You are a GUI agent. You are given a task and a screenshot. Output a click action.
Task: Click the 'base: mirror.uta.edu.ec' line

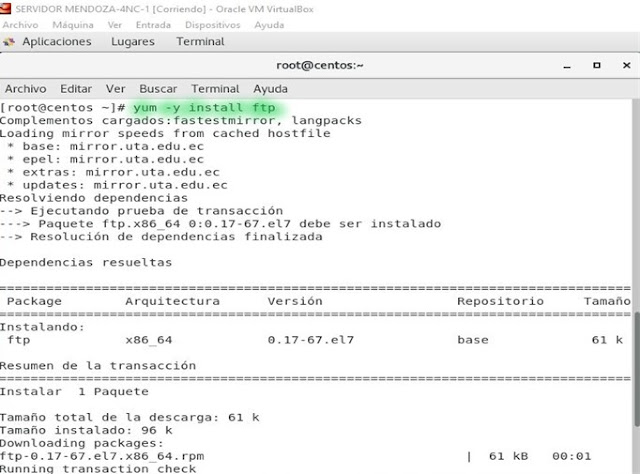coord(105,147)
